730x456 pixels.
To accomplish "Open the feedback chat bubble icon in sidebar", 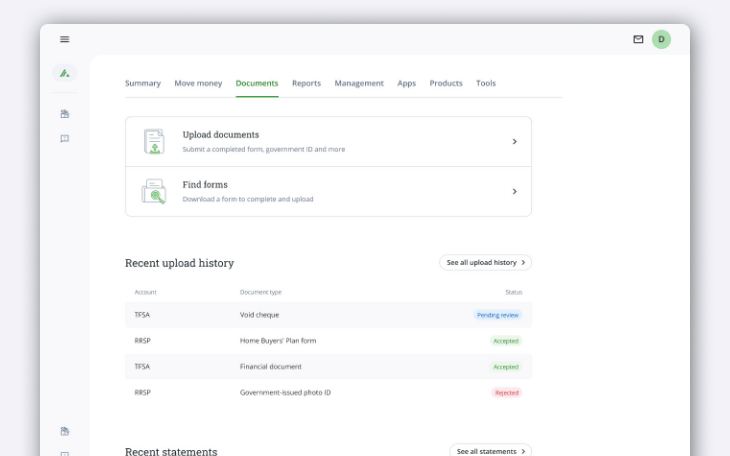I will point(65,139).
